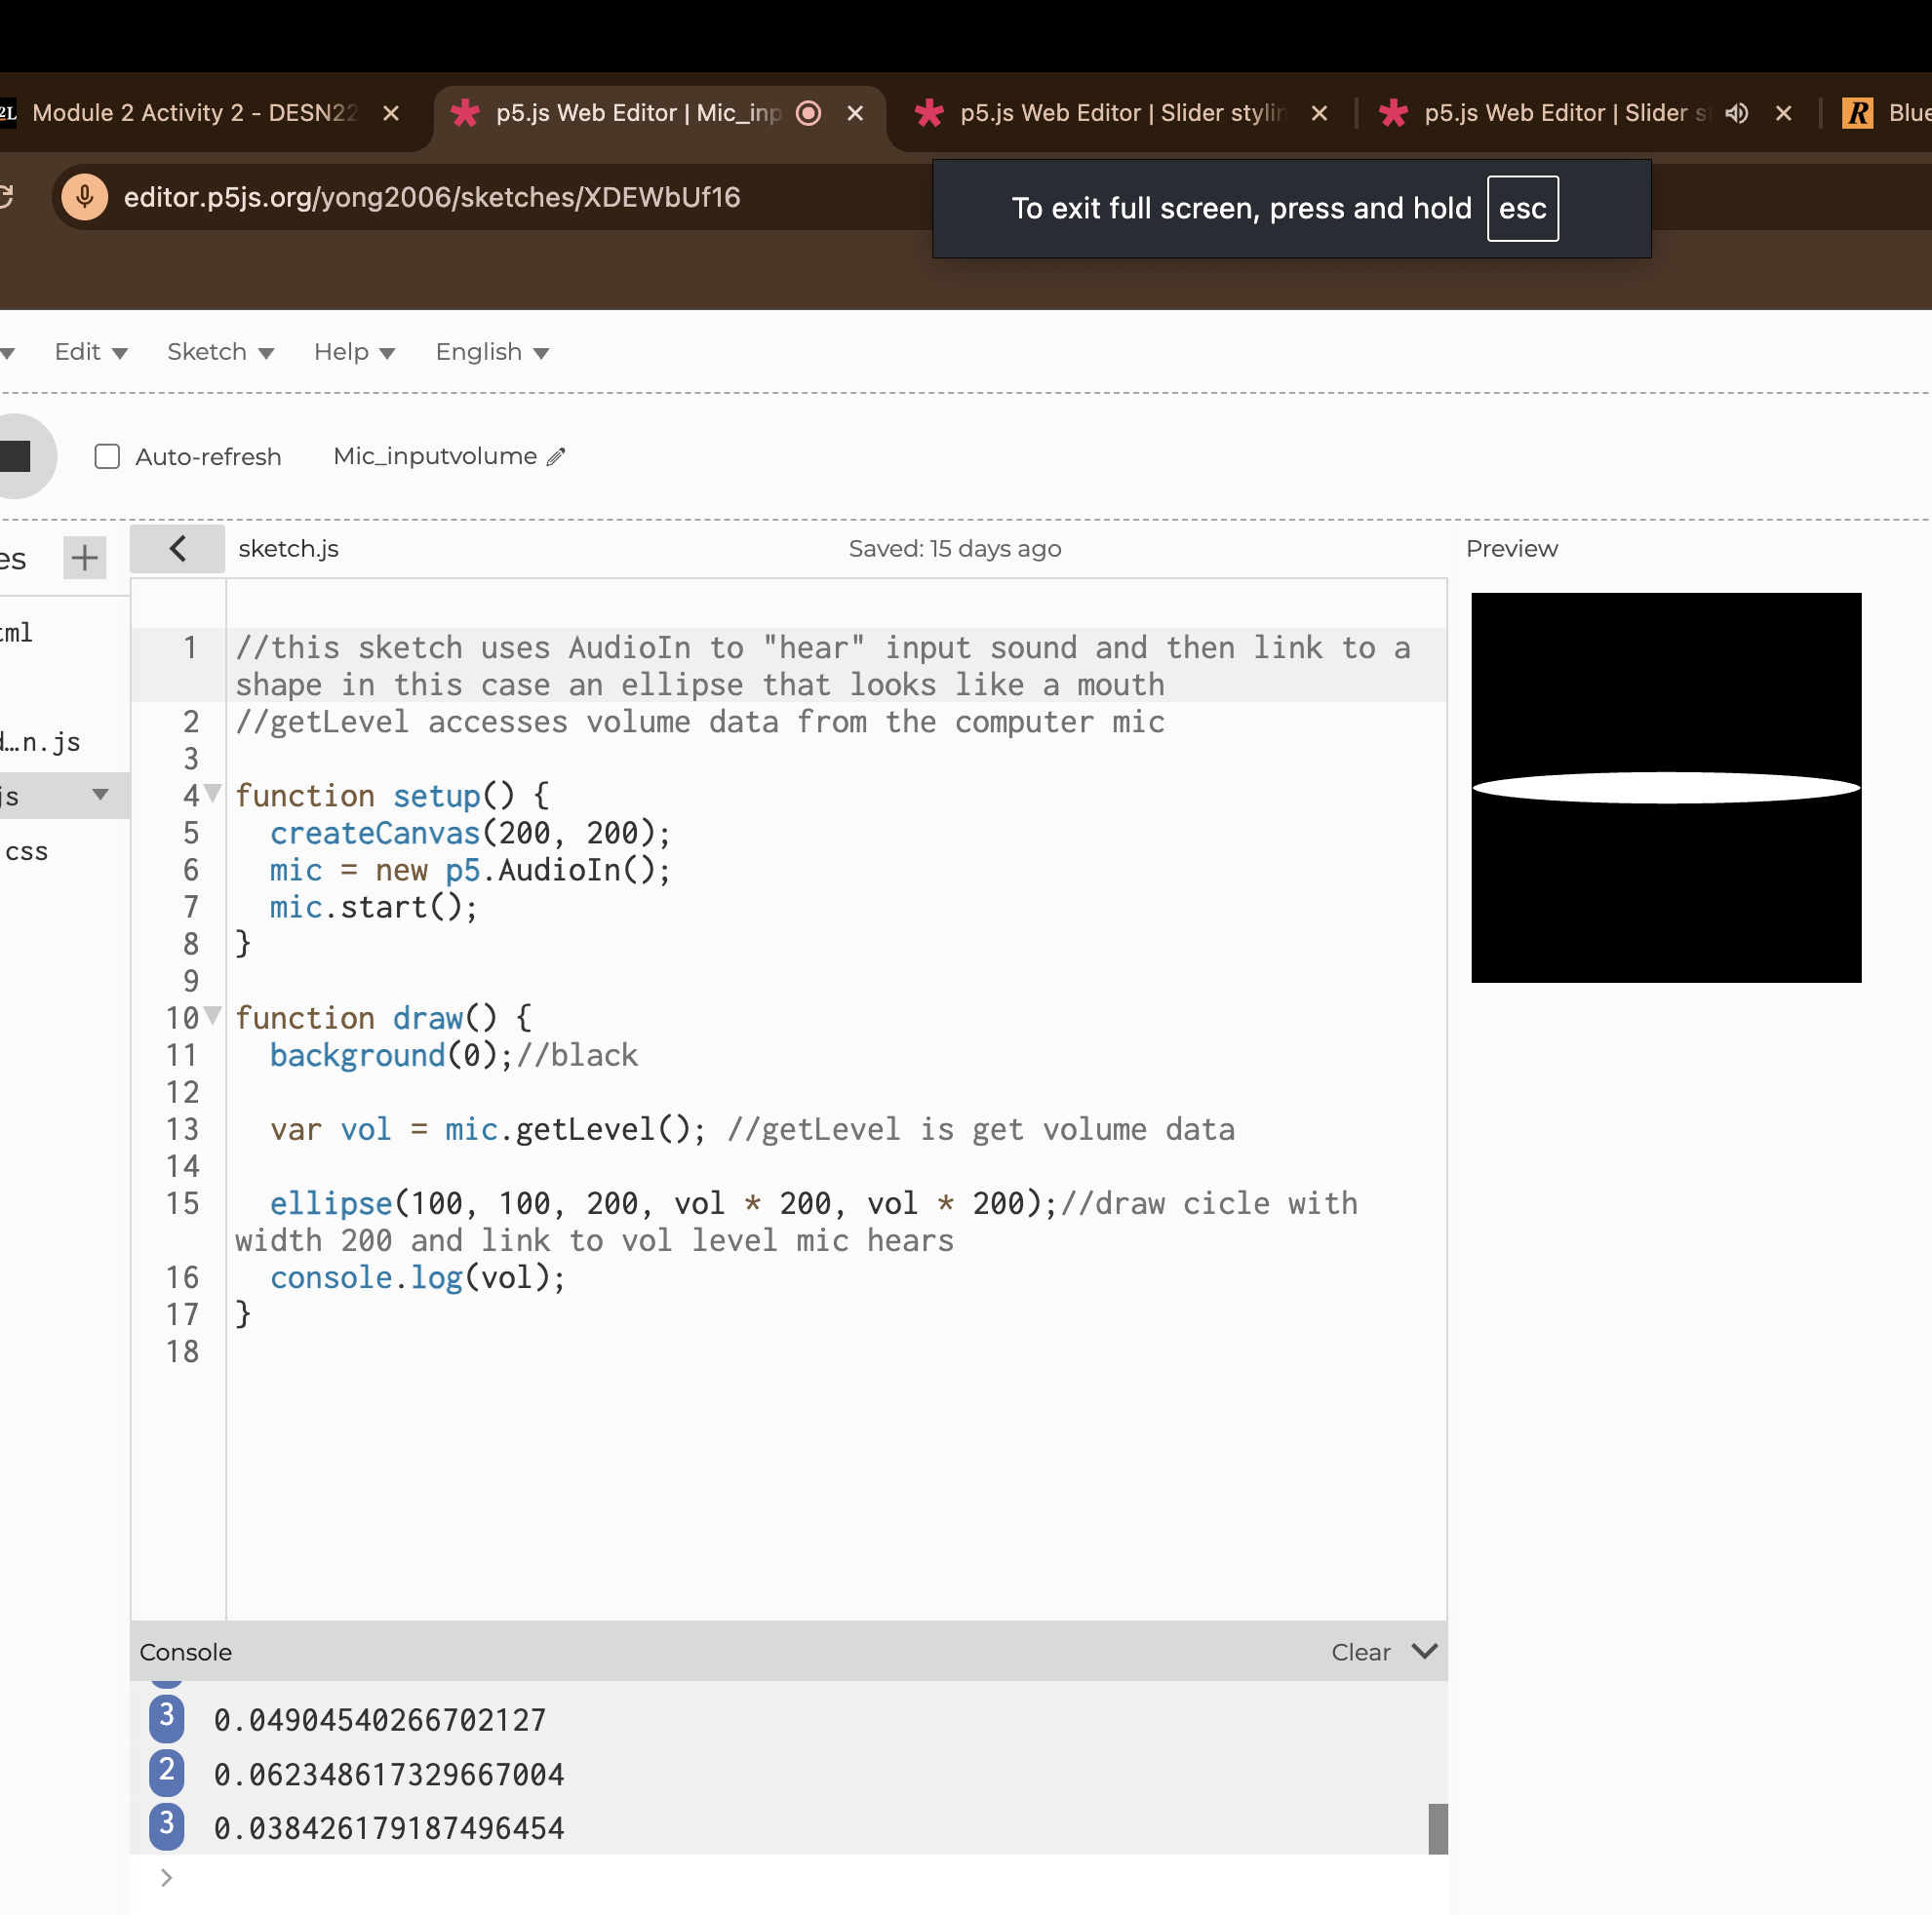Click the console value 0.062348617329667004
This screenshot has width=1932, height=1915.
click(x=389, y=1775)
